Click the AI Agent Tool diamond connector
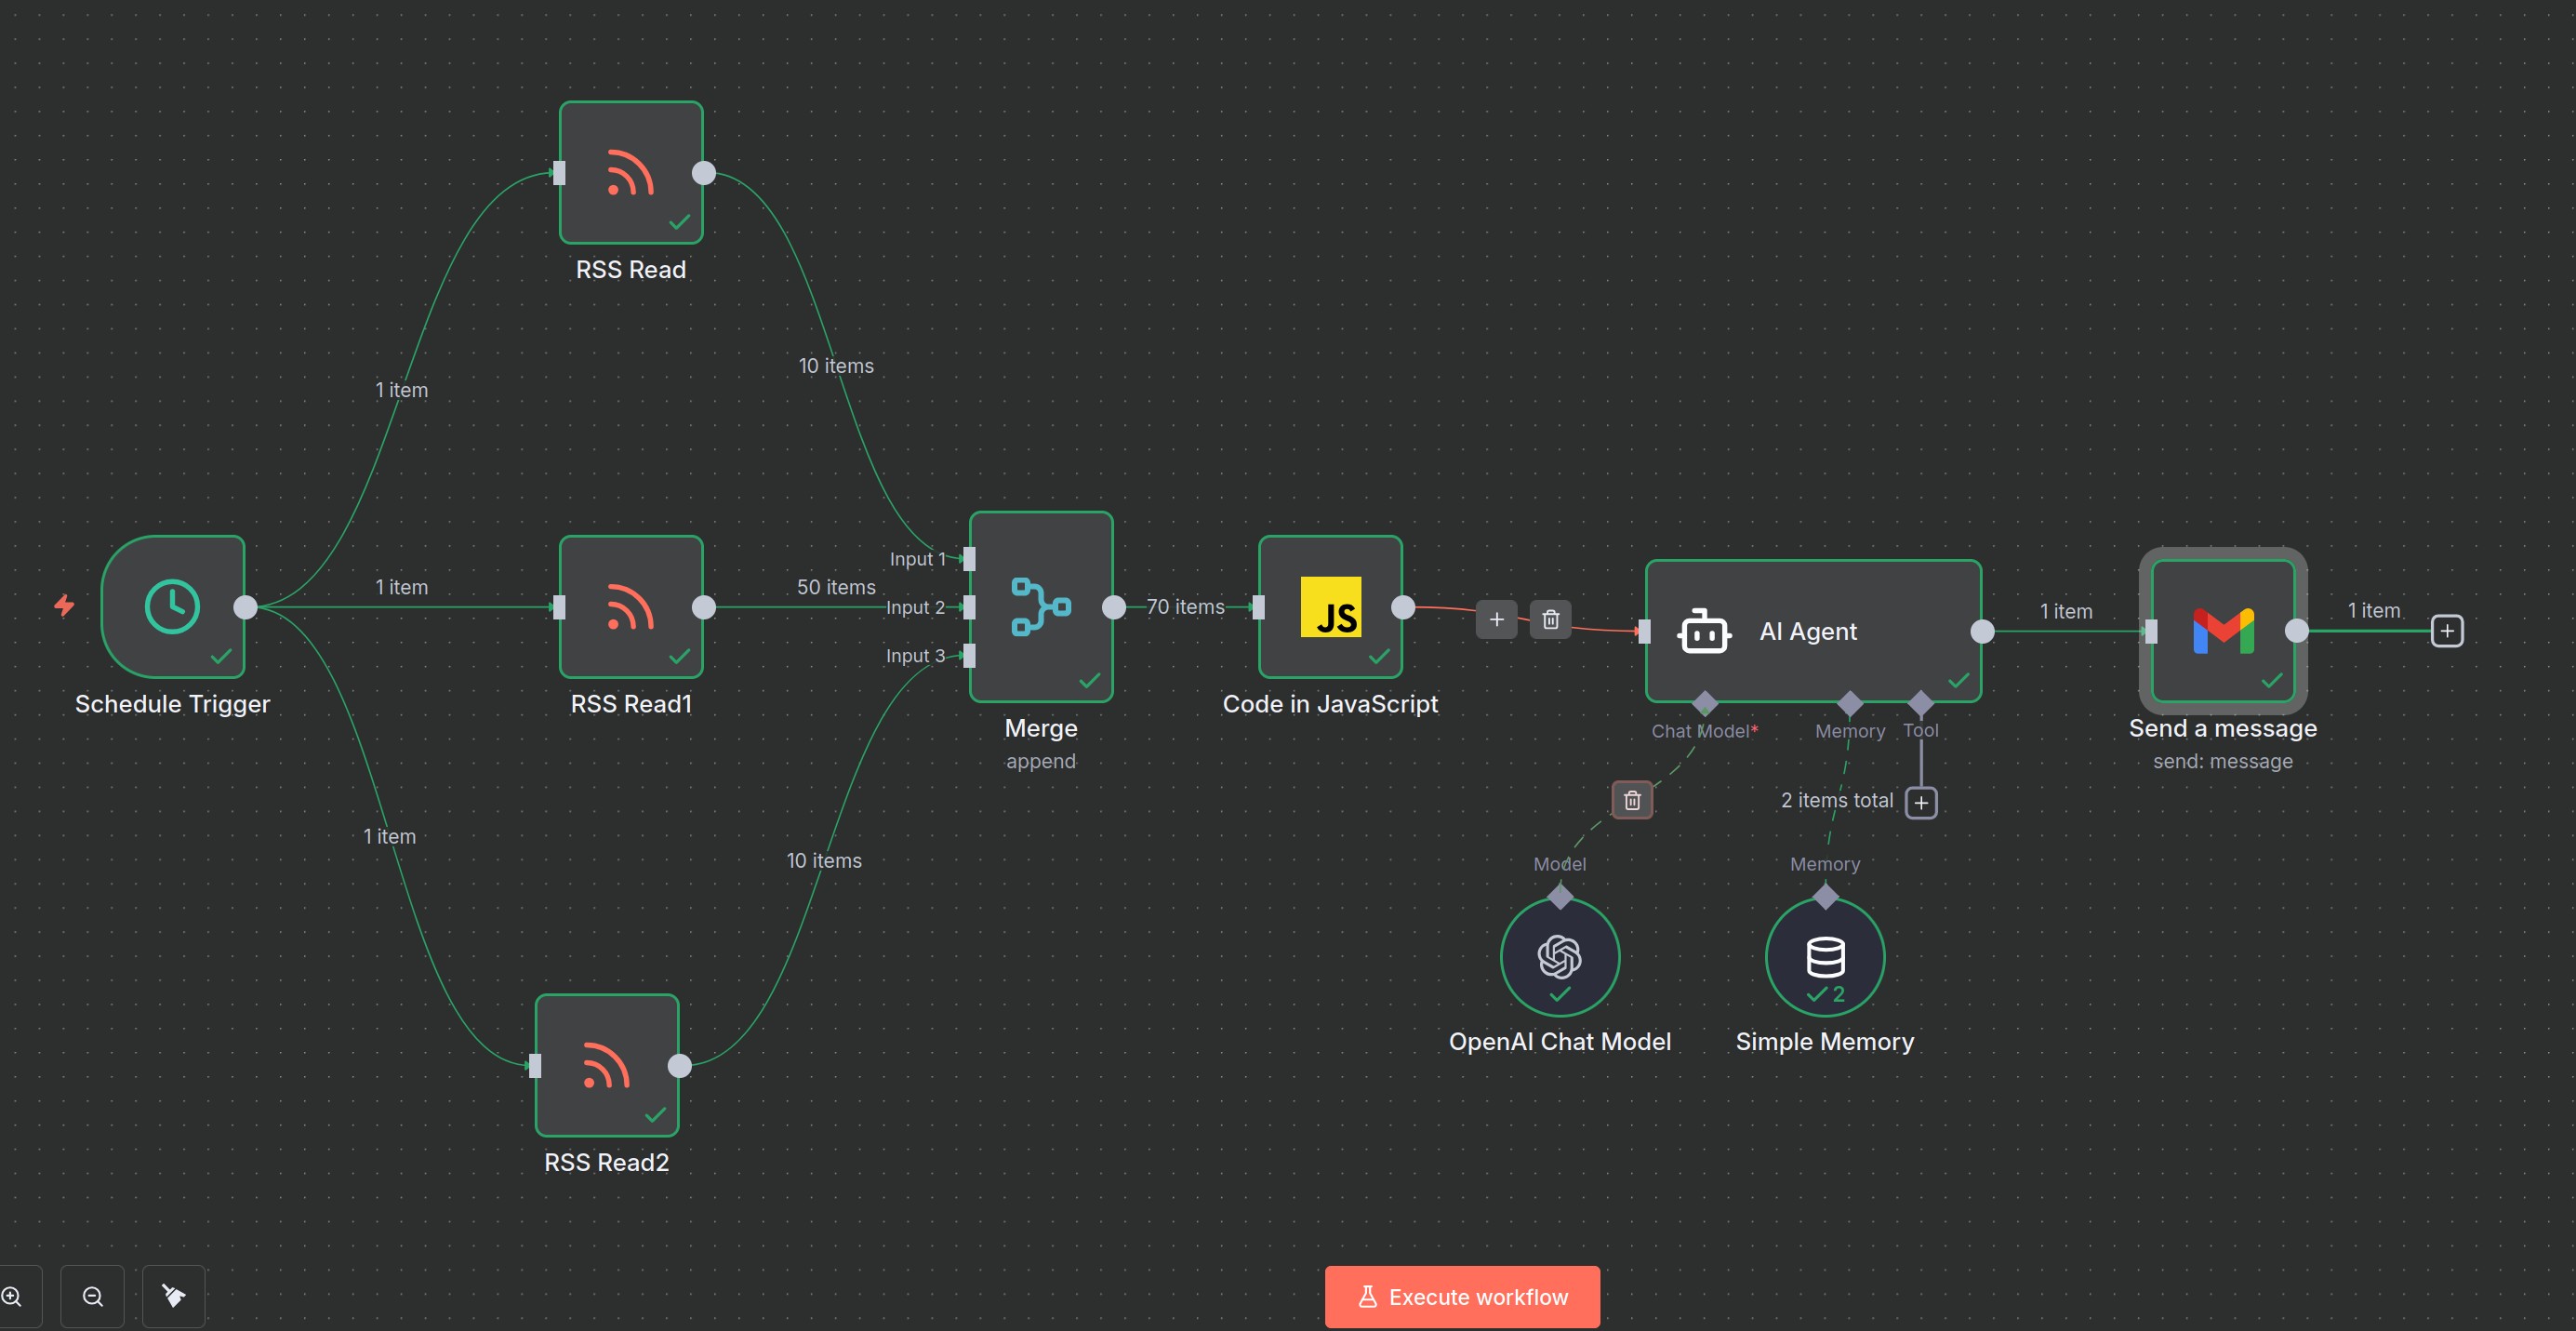Image resolution: width=2576 pixels, height=1331 pixels. pyautogui.click(x=1921, y=703)
